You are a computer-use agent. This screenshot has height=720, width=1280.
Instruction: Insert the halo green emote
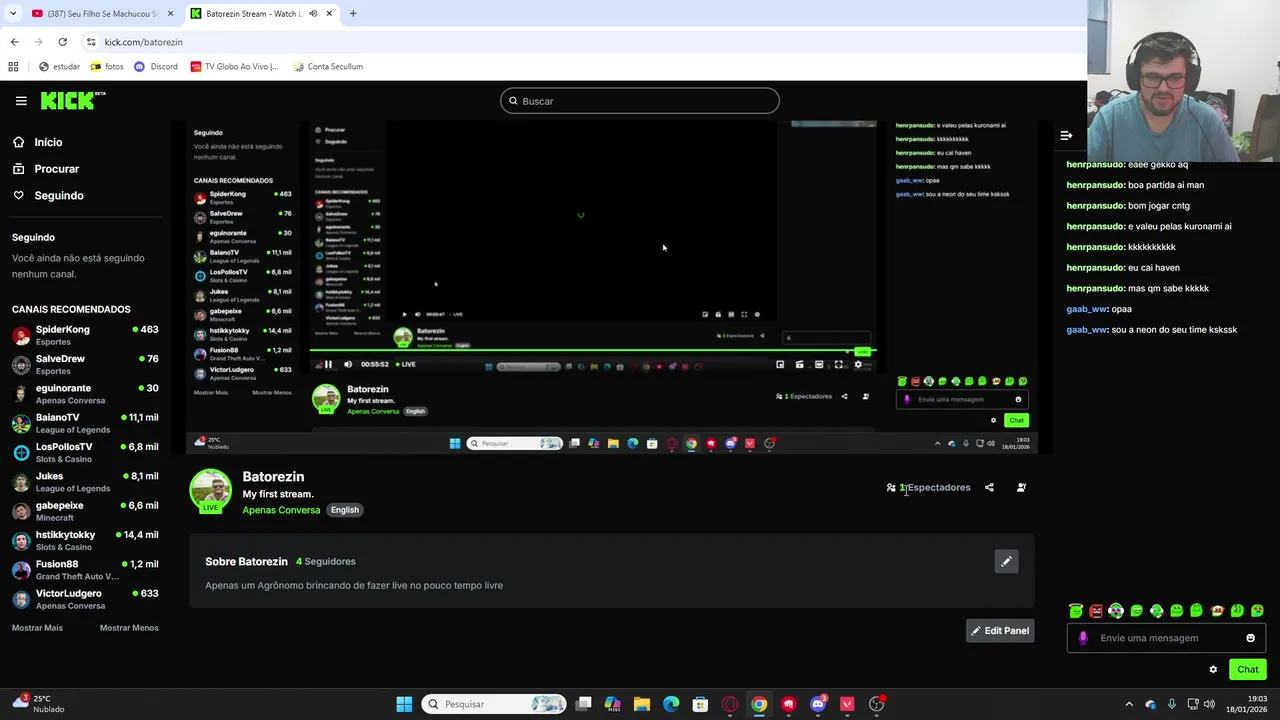point(1076,610)
